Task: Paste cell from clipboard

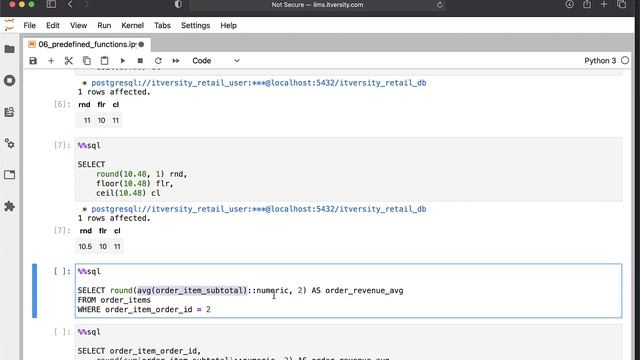Action: [x=104, y=61]
